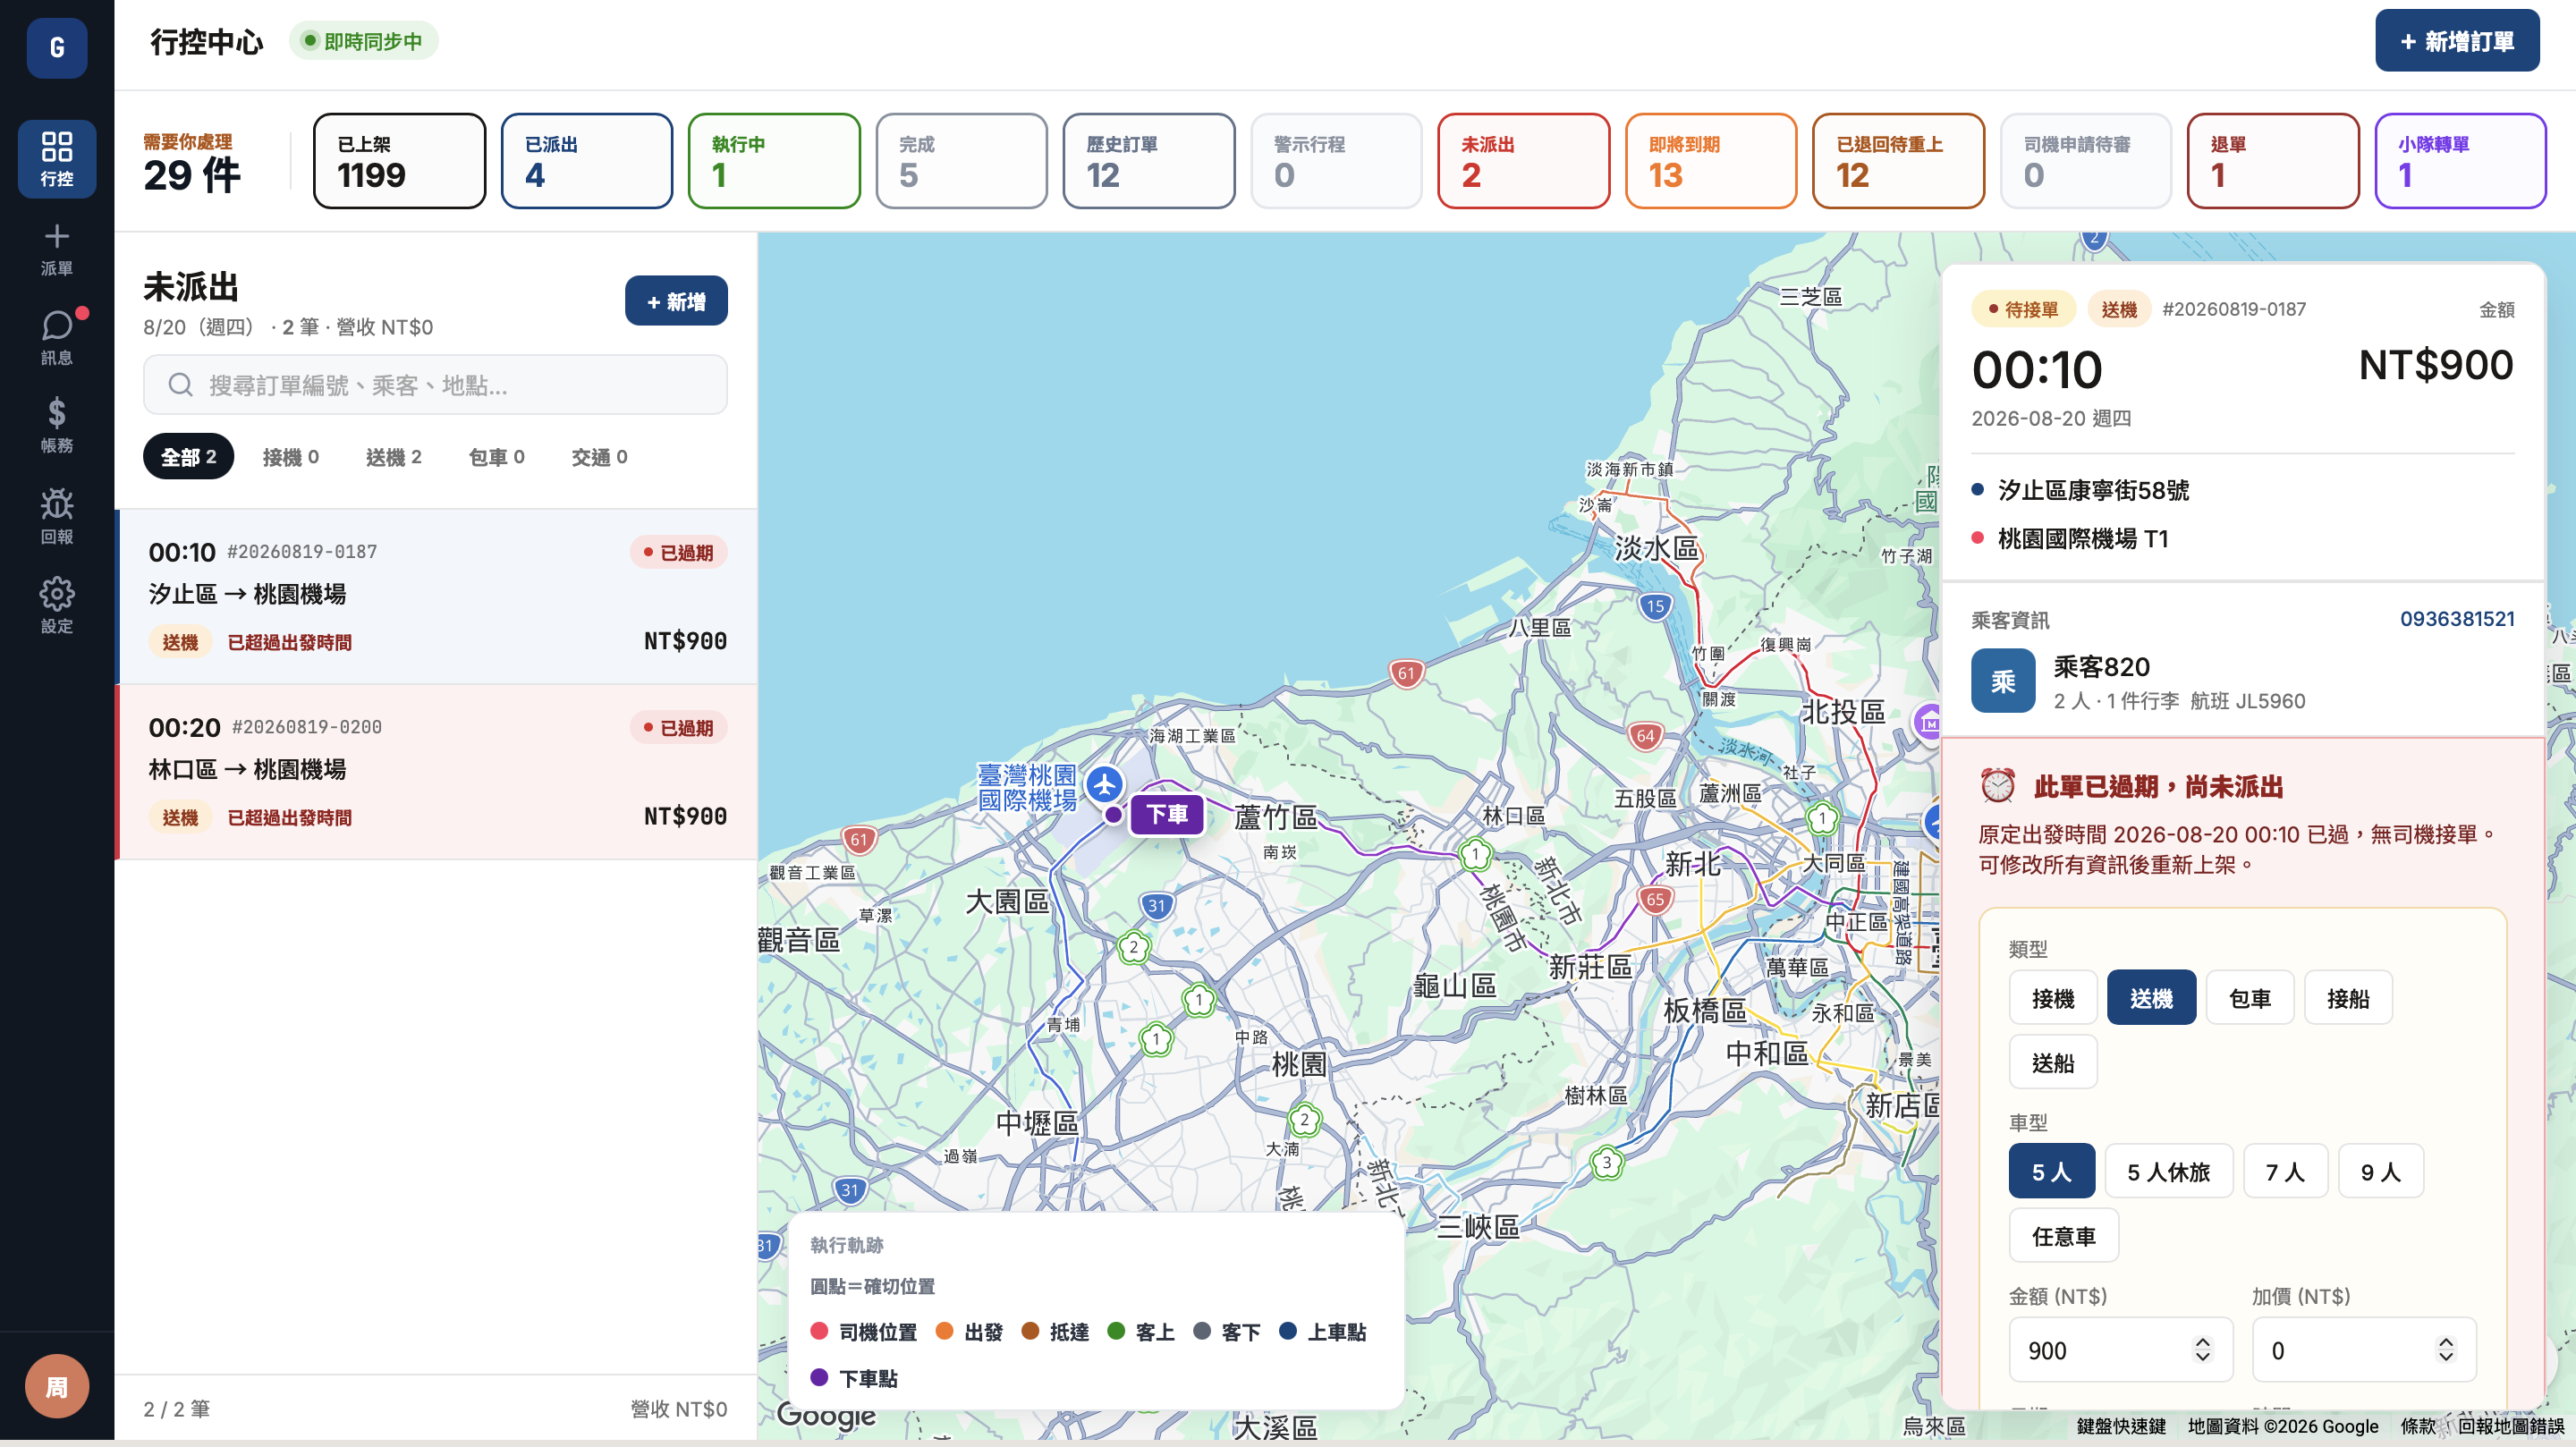
Task: Focus the order search input field
Action: coord(435,385)
